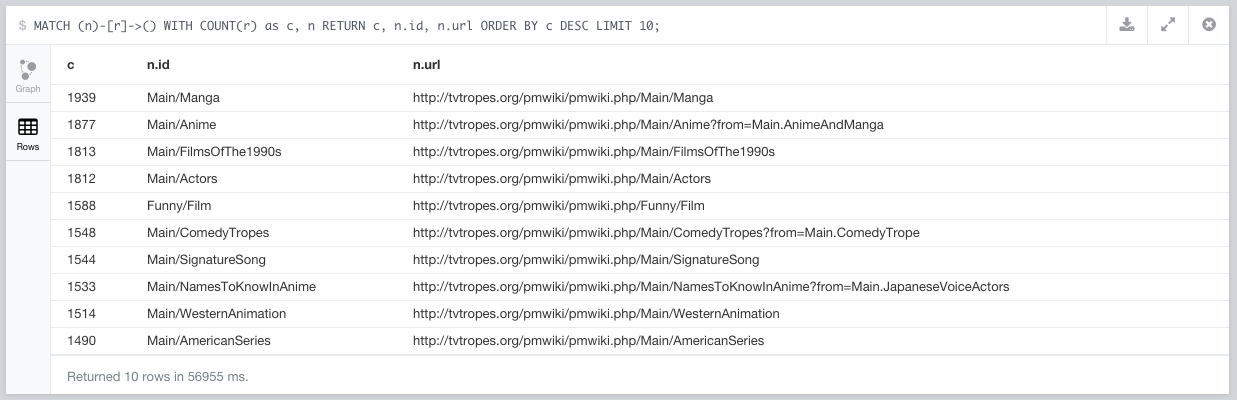
Task: Select the Main/WesternAnimation id cell
Action: (x=216, y=314)
